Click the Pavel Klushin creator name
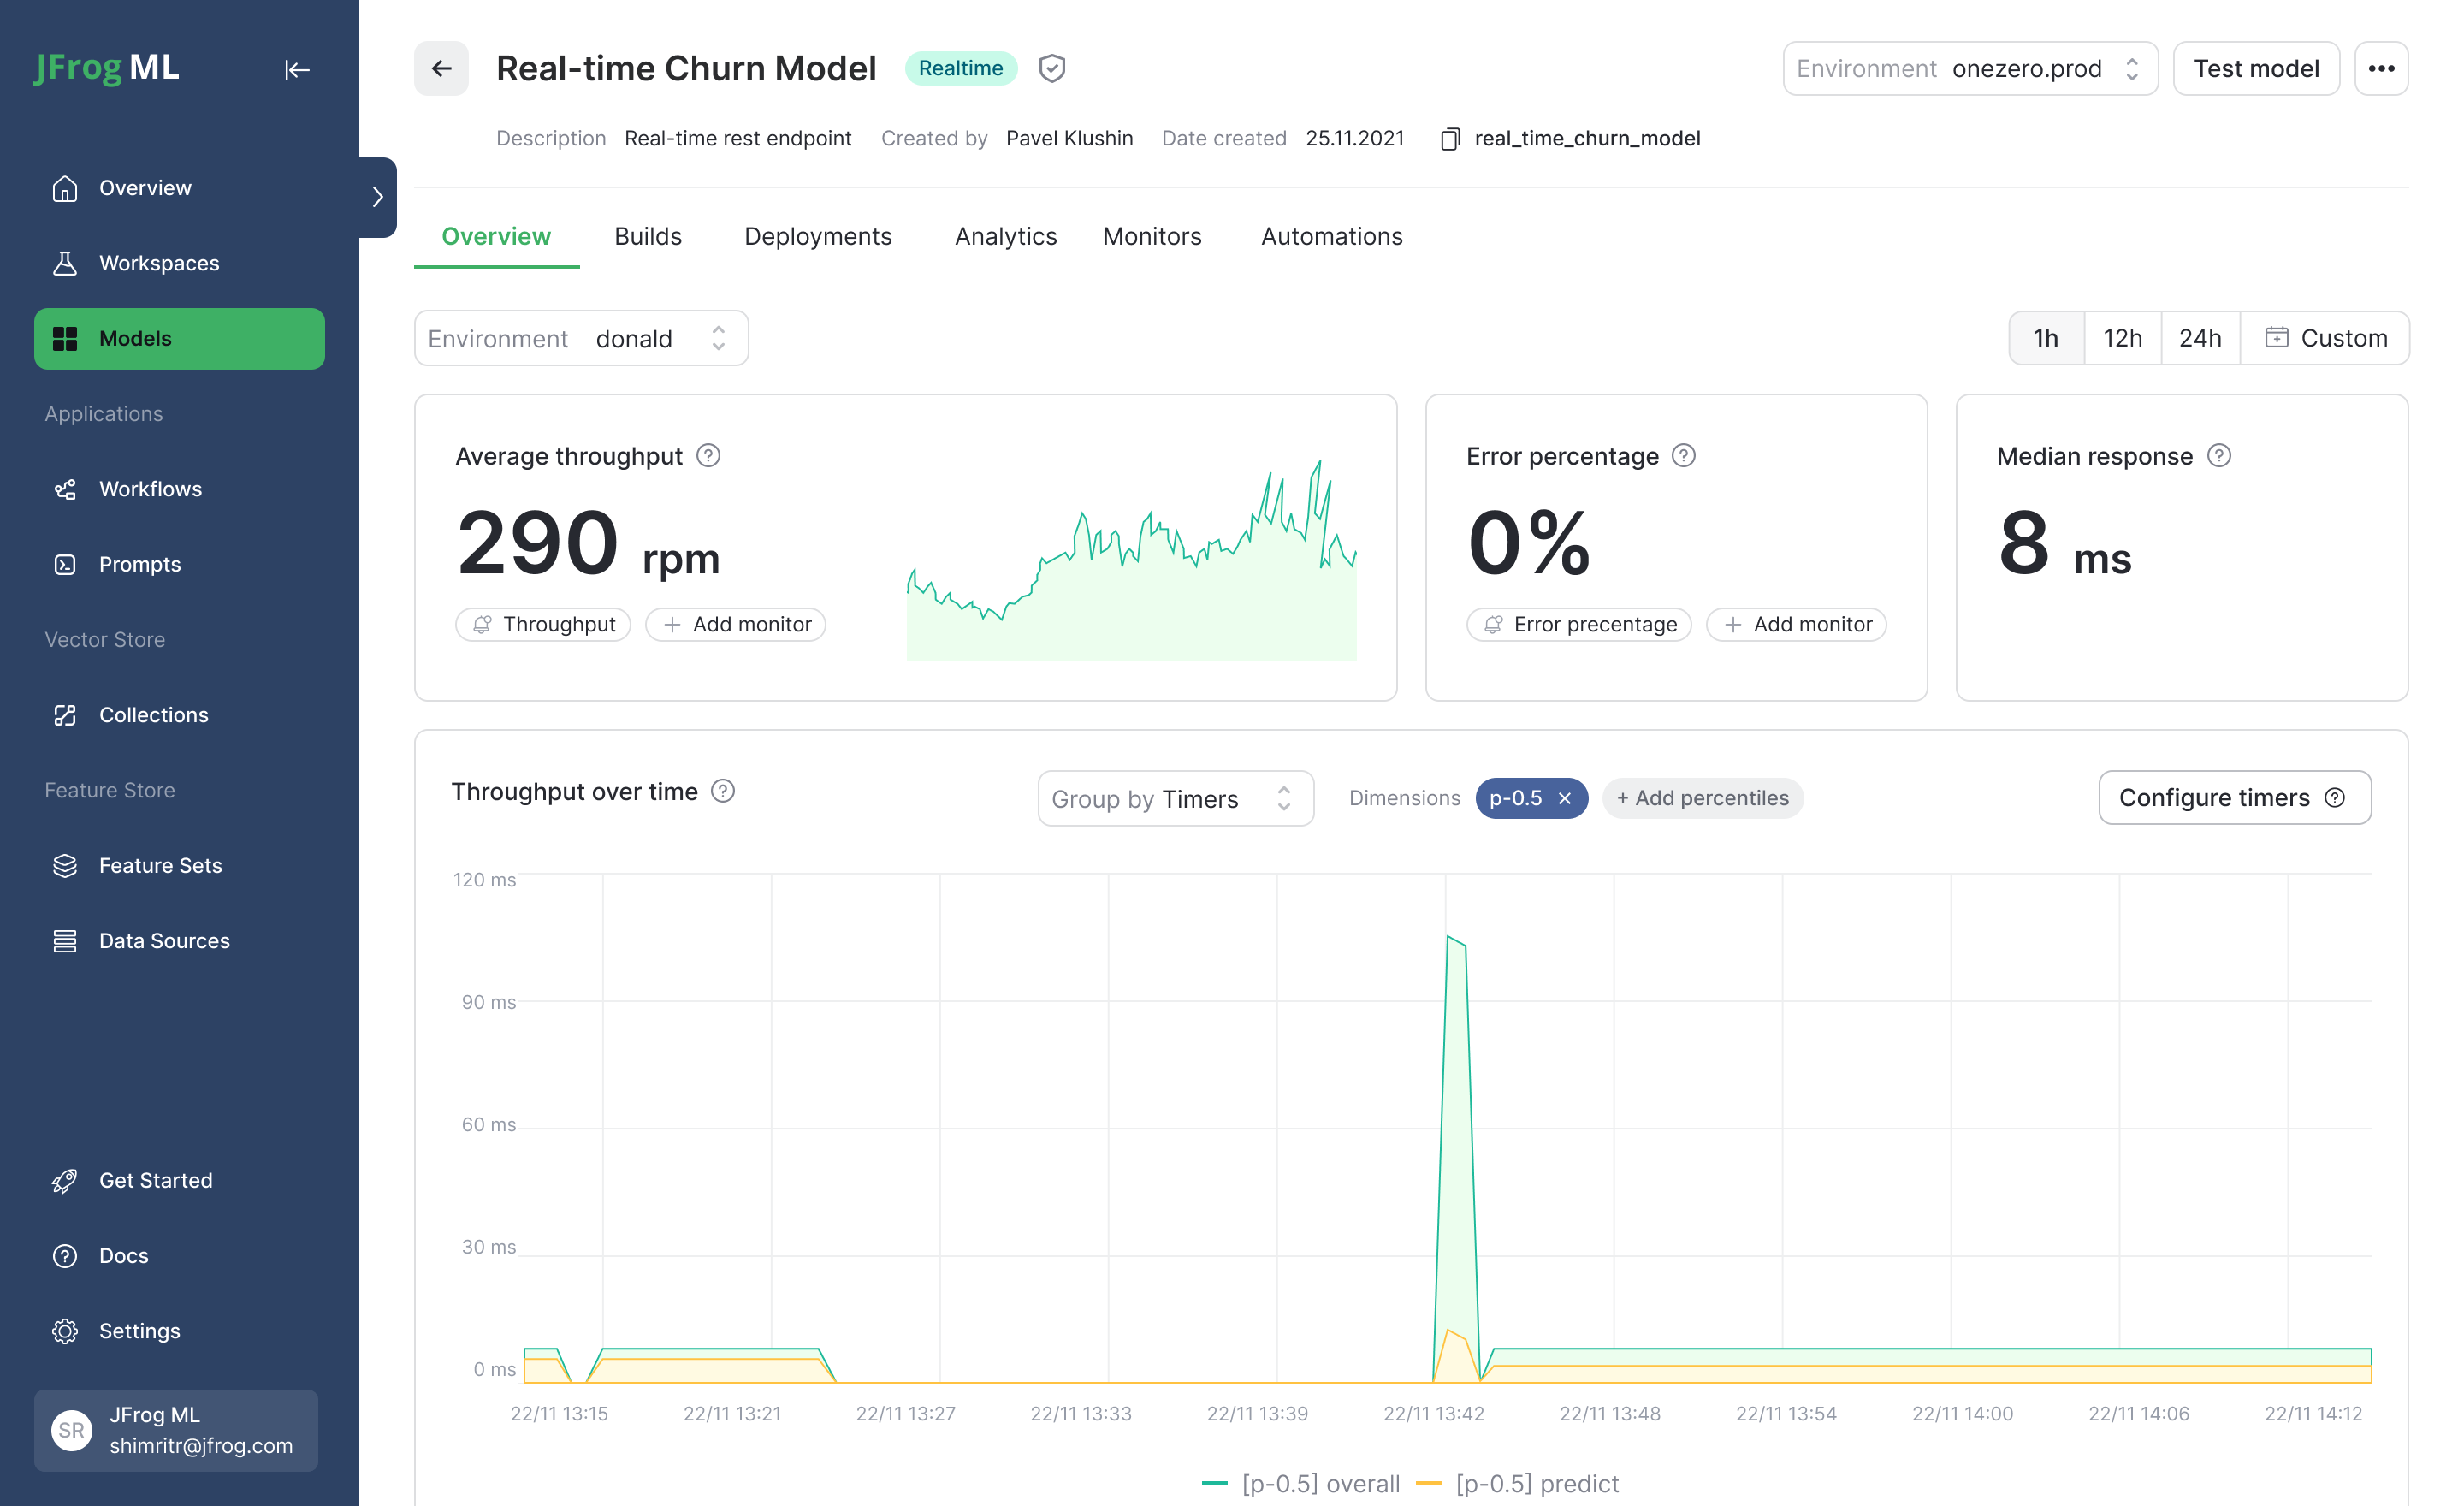 pyautogui.click(x=1069, y=139)
